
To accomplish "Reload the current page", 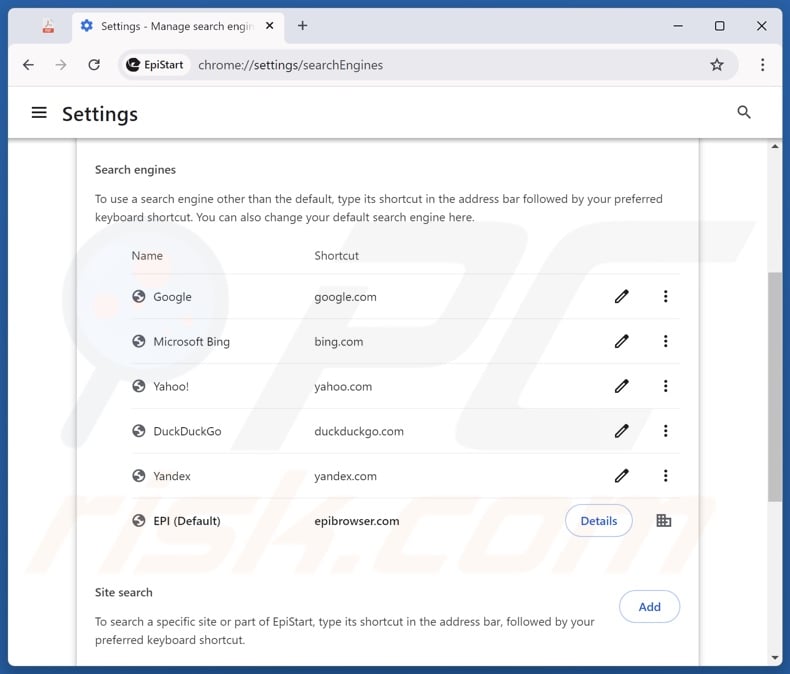I will 94,65.
